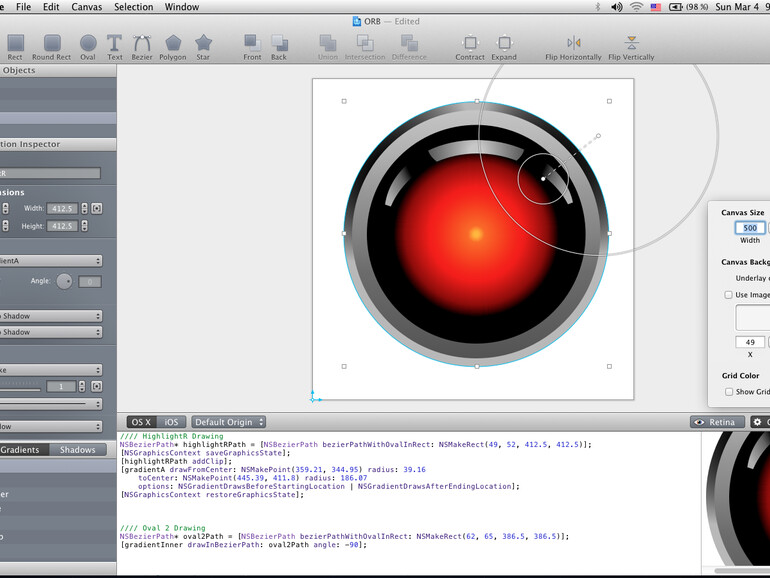Open the dropdown above the Gradients tab
This screenshot has height=578, width=770.
(51, 426)
